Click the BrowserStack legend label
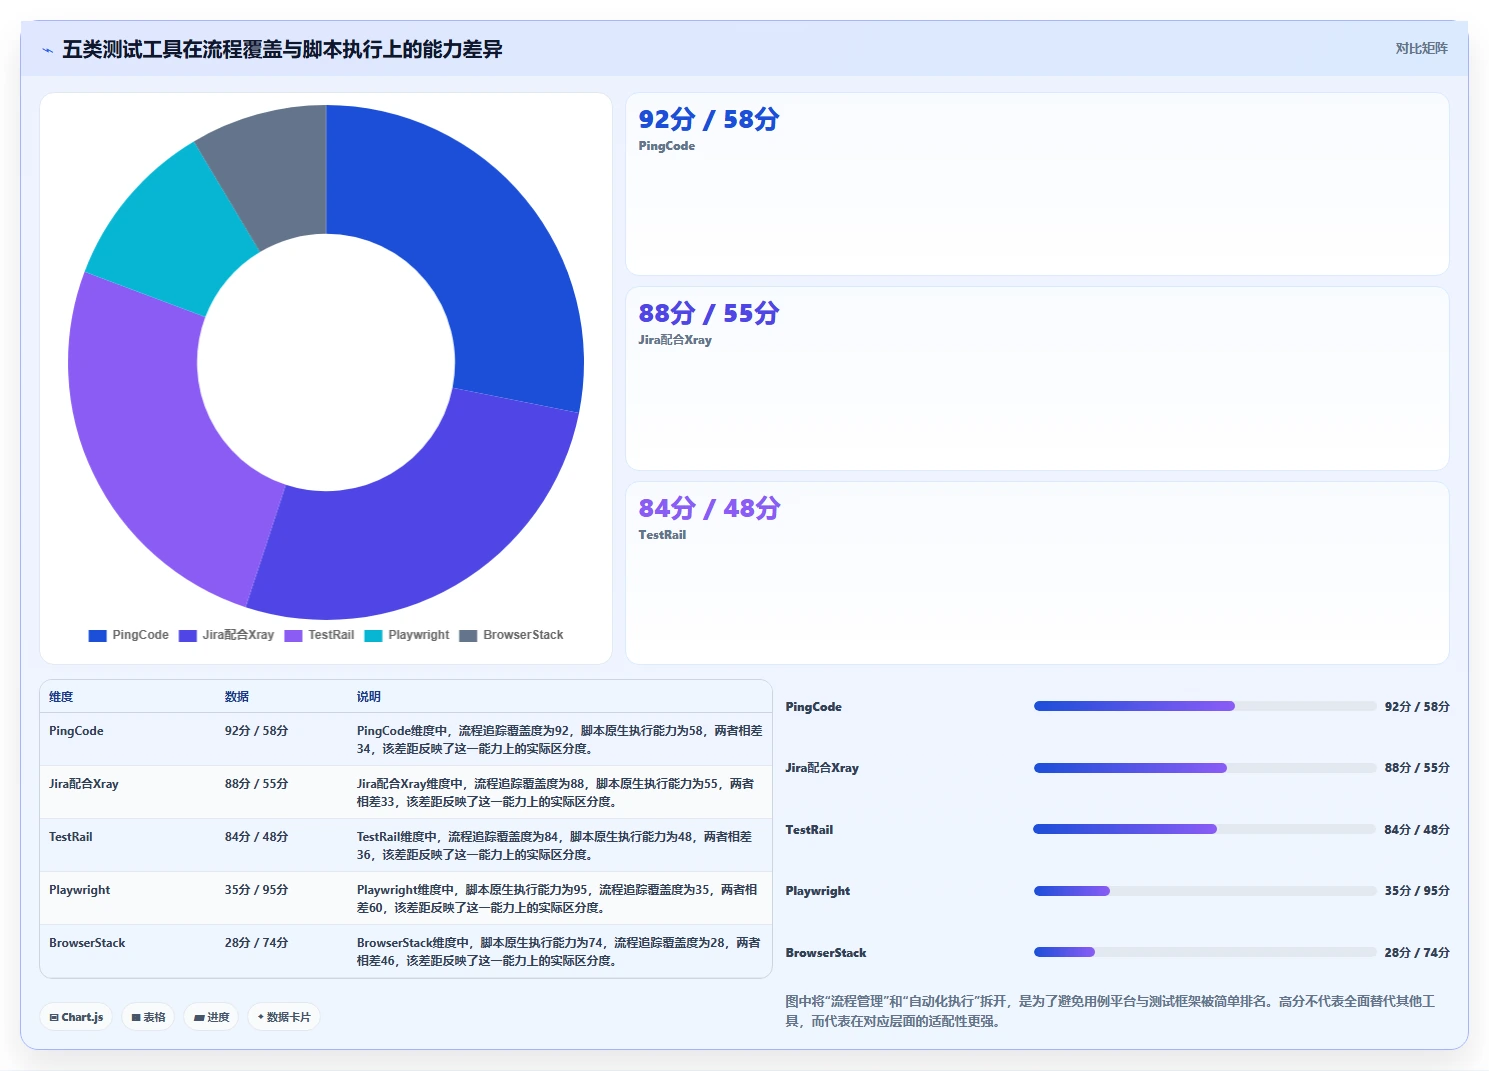Viewport: 1489px width, 1071px height. 523,635
